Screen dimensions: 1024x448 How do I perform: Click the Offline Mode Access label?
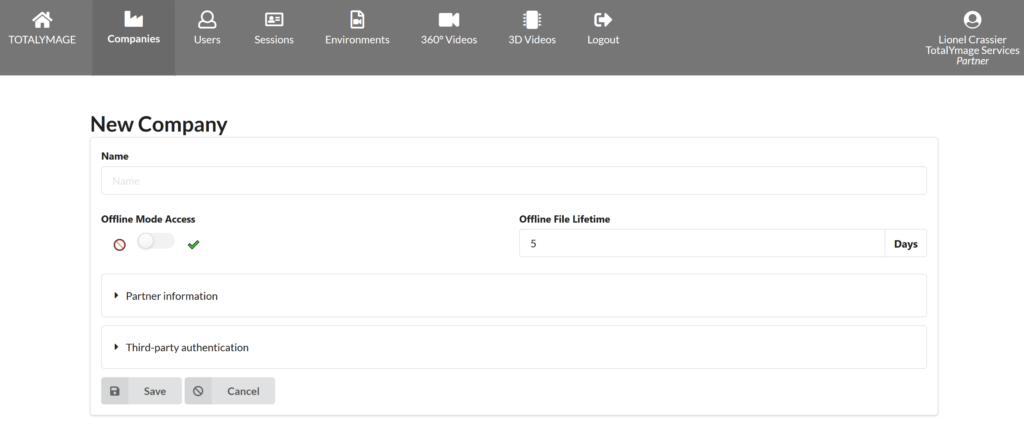click(148, 219)
